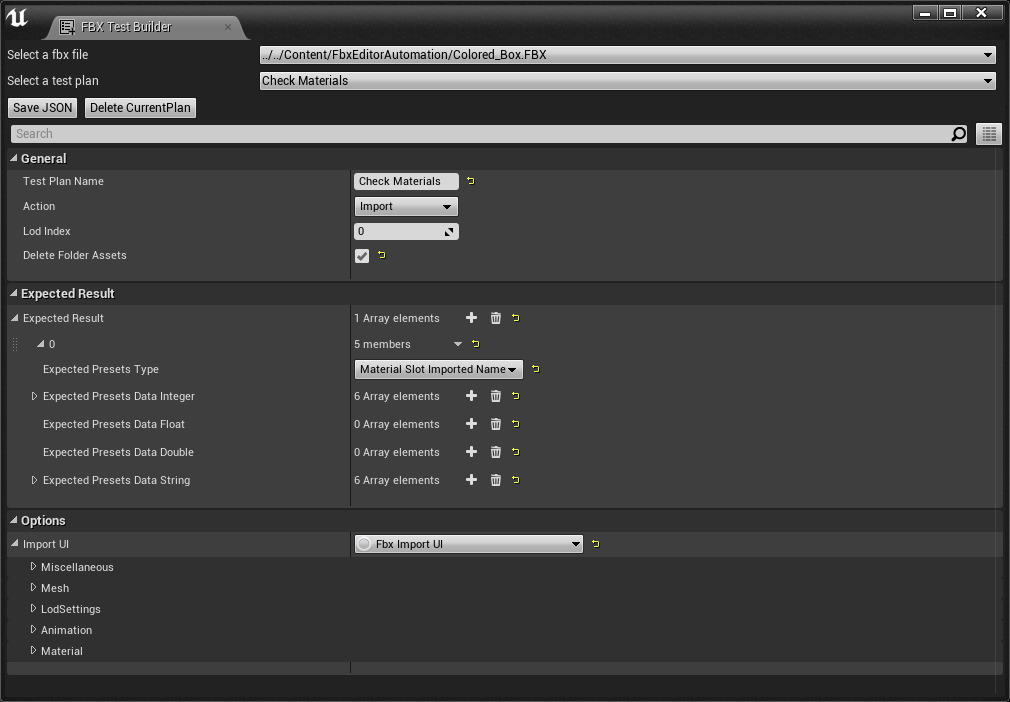Click the search magnifying glass icon
Screen dimensions: 1010x702
tap(958, 133)
